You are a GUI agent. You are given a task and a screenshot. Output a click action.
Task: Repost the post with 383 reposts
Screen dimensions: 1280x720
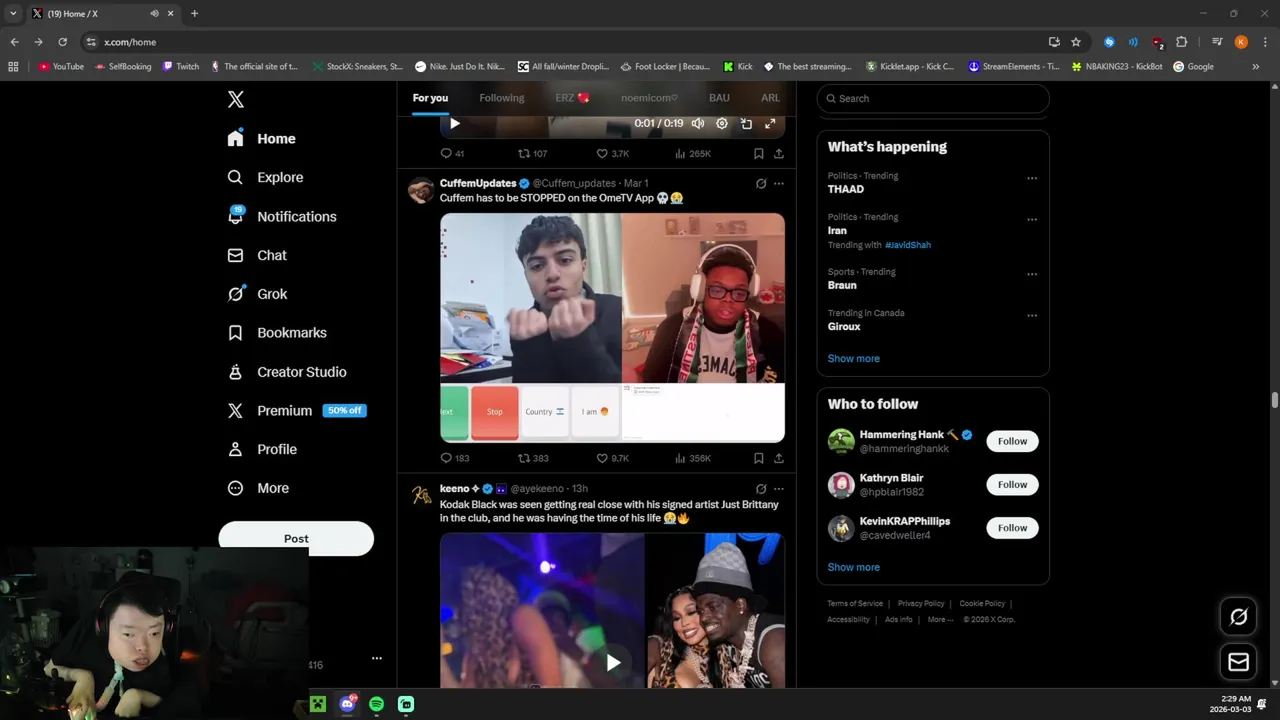coord(533,458)
